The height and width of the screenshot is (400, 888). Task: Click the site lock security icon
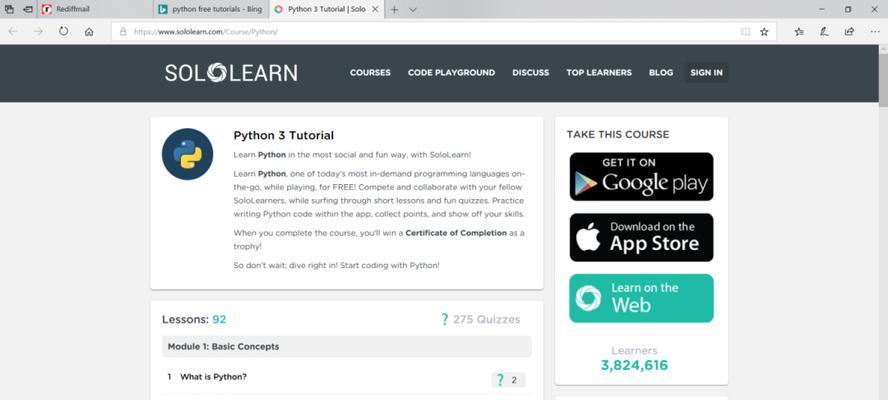click(x=123, y=32)
